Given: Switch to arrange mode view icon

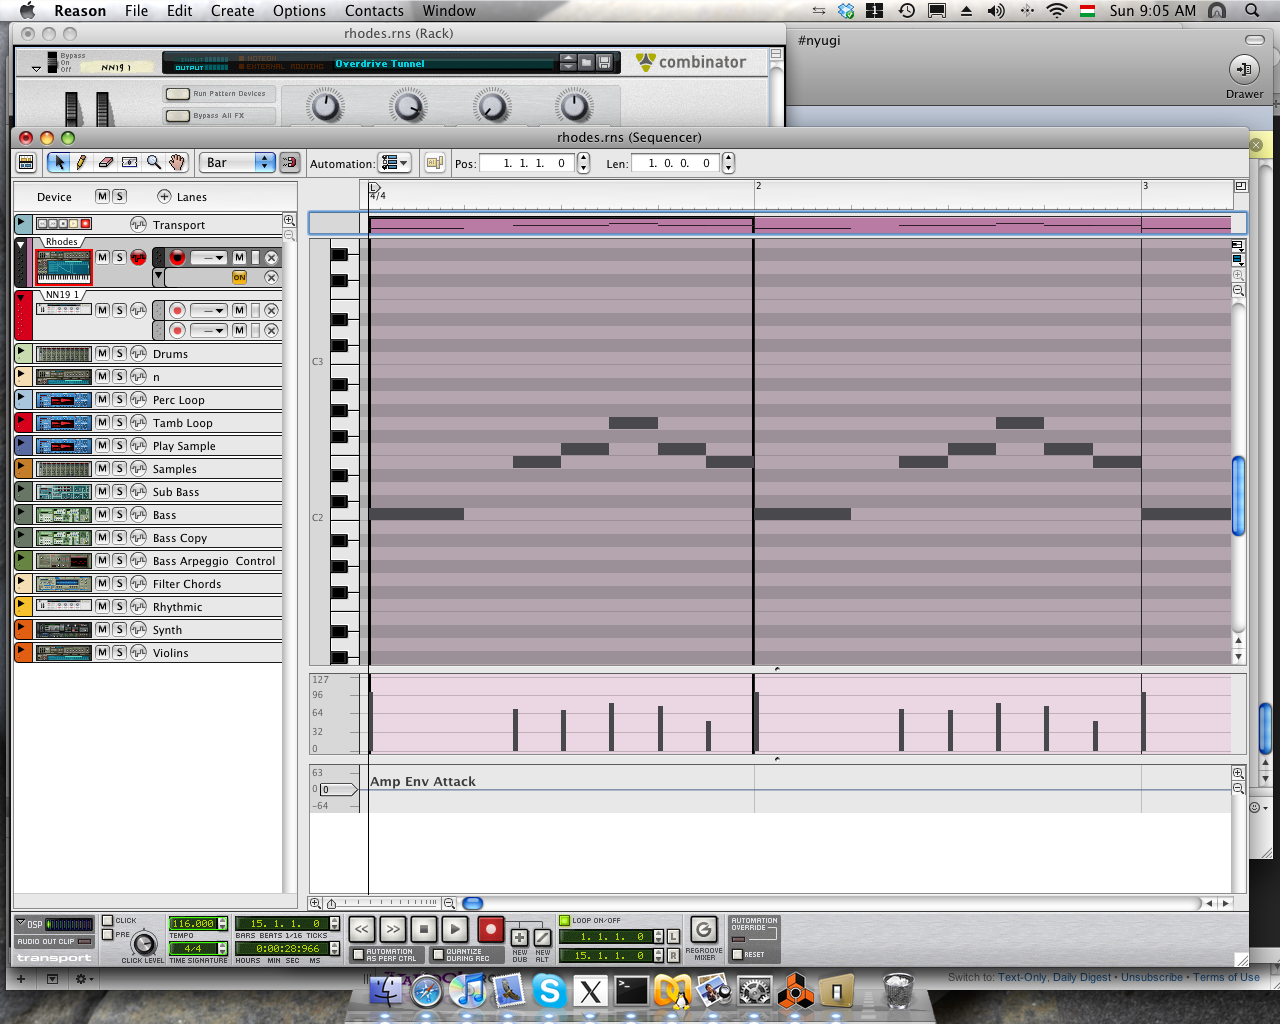Looking at the screenshot, I should point(26,162).
